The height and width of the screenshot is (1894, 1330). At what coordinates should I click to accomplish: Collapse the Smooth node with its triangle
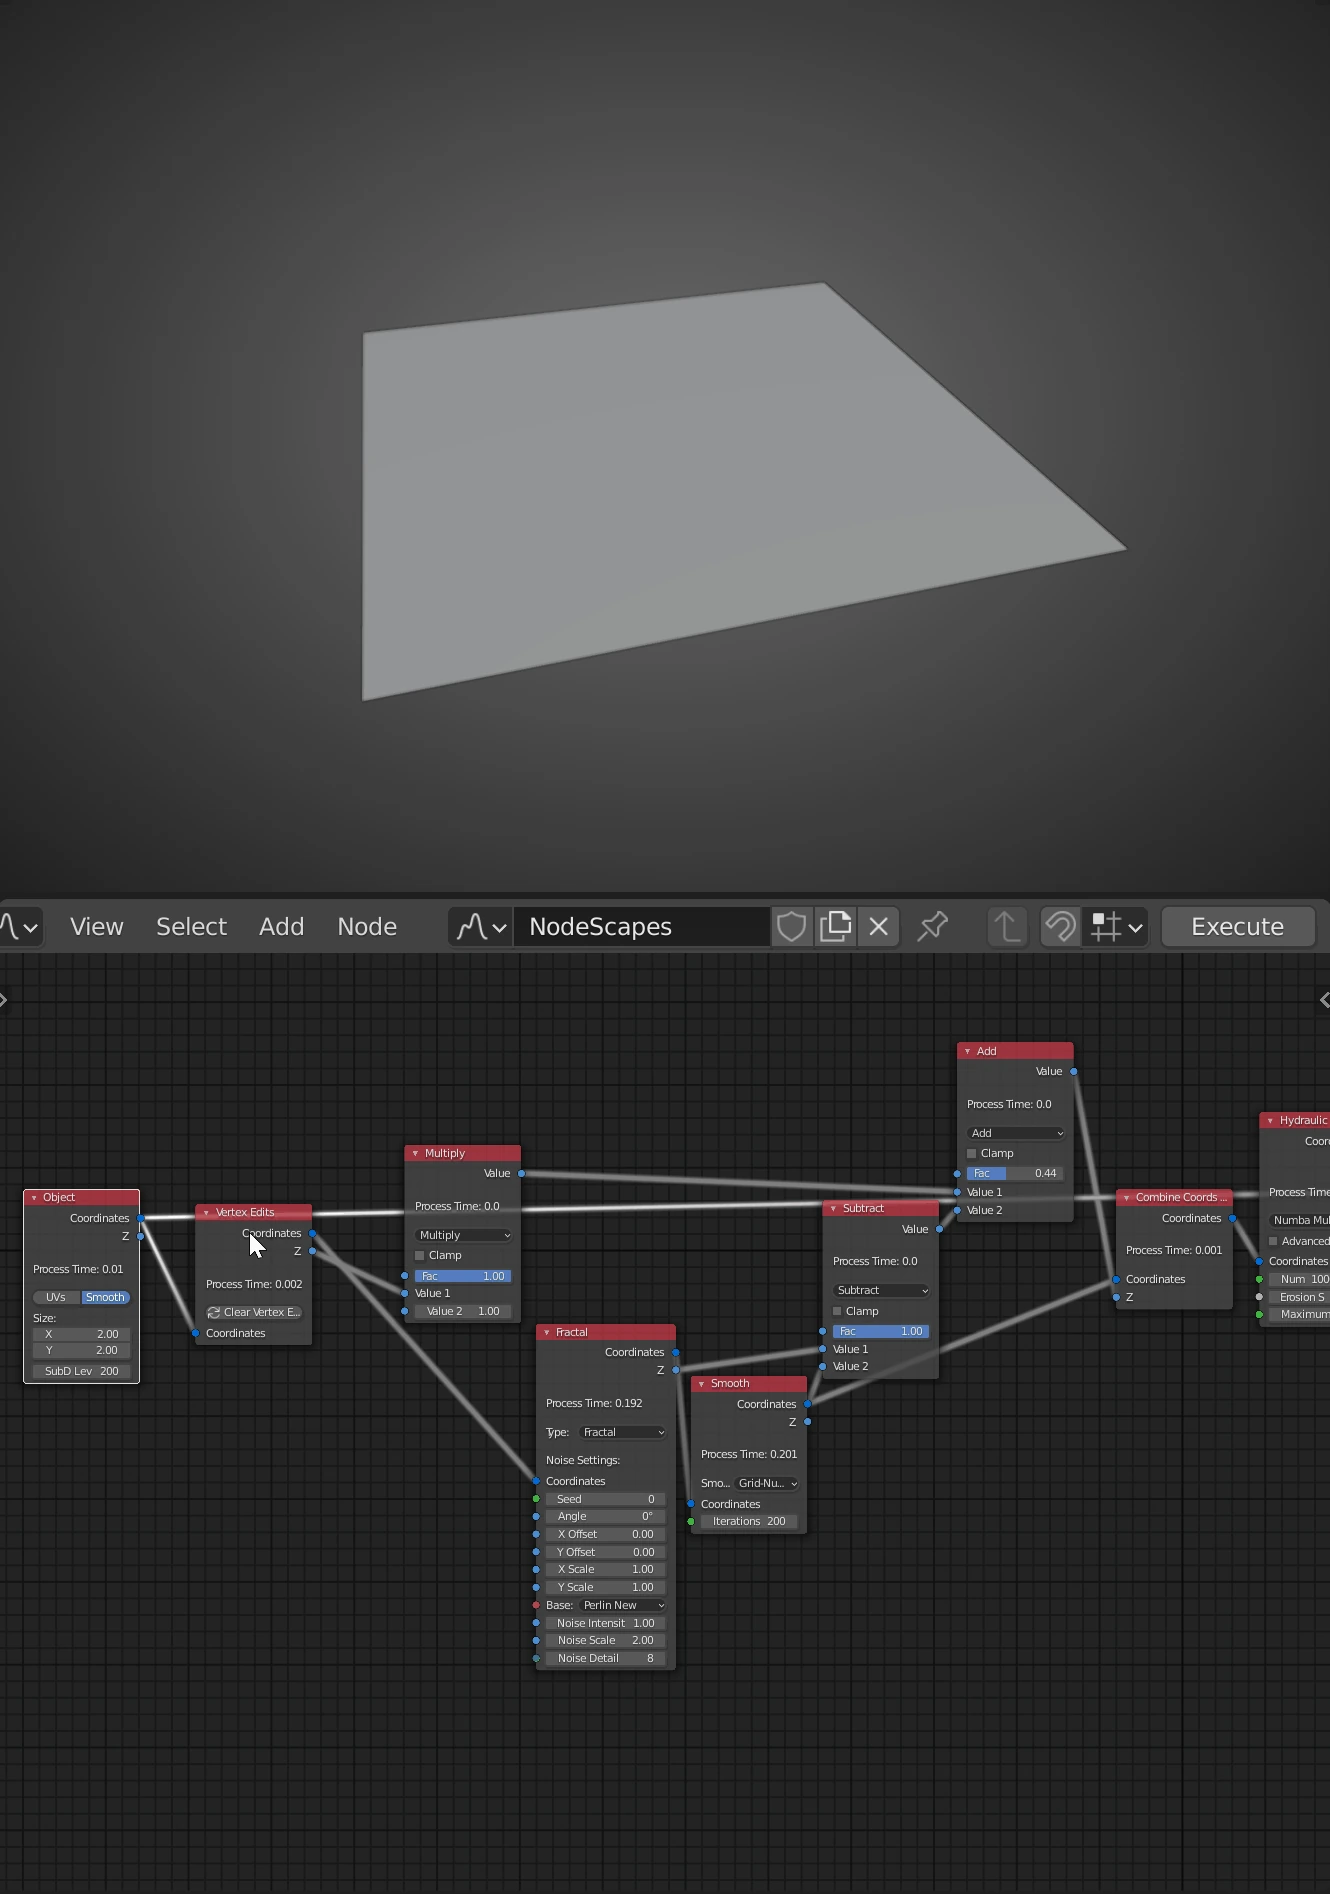point(702,1384)
